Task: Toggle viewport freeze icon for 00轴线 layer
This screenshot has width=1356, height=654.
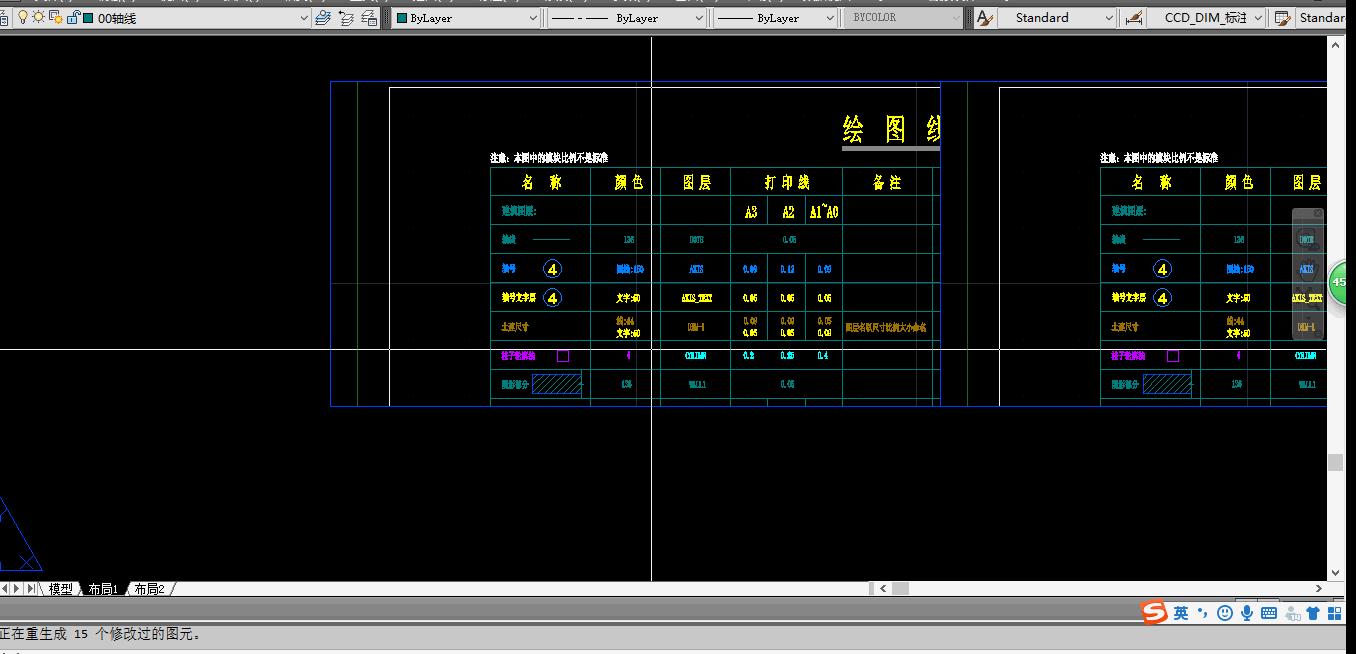Action: [55, 18]
